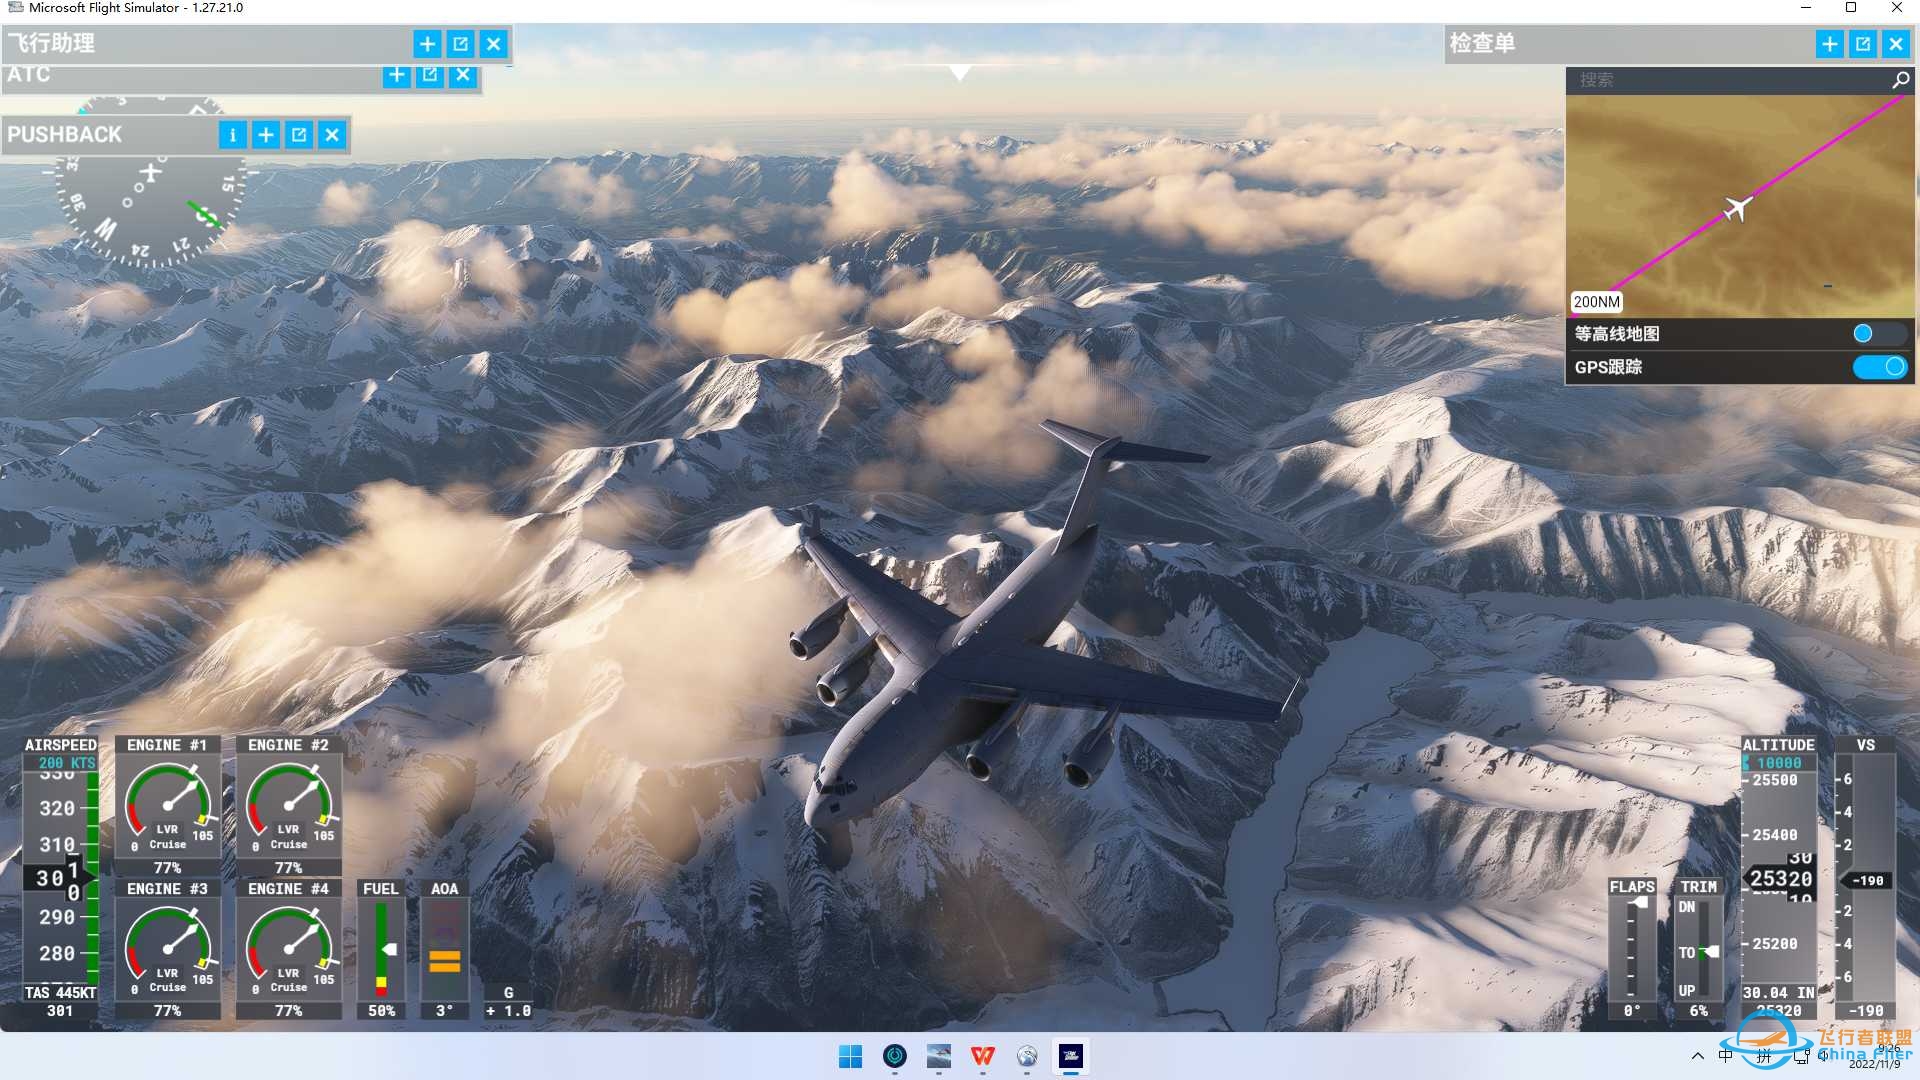Open the globe browser taskbar icon

[x=1027, y=1056]
